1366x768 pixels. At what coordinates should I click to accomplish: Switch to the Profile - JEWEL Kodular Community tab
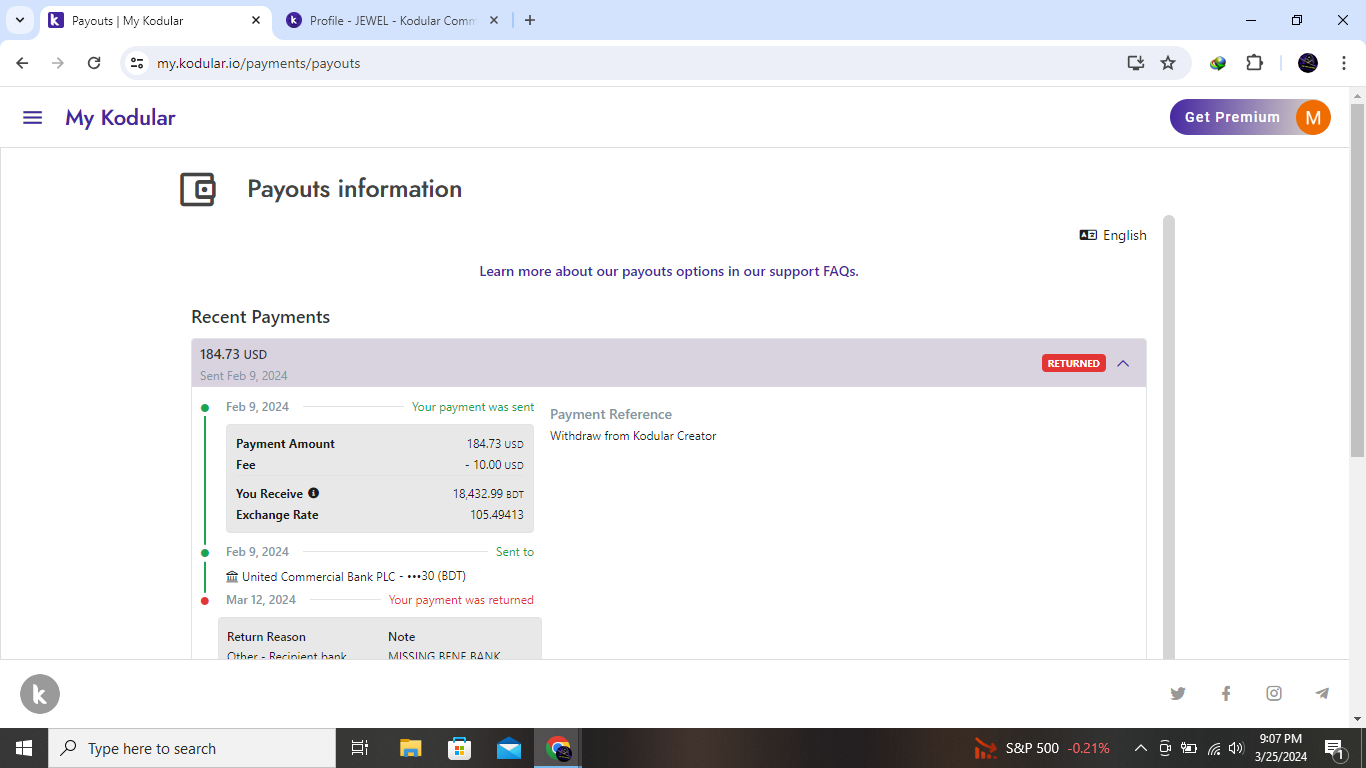coord(392,20)
